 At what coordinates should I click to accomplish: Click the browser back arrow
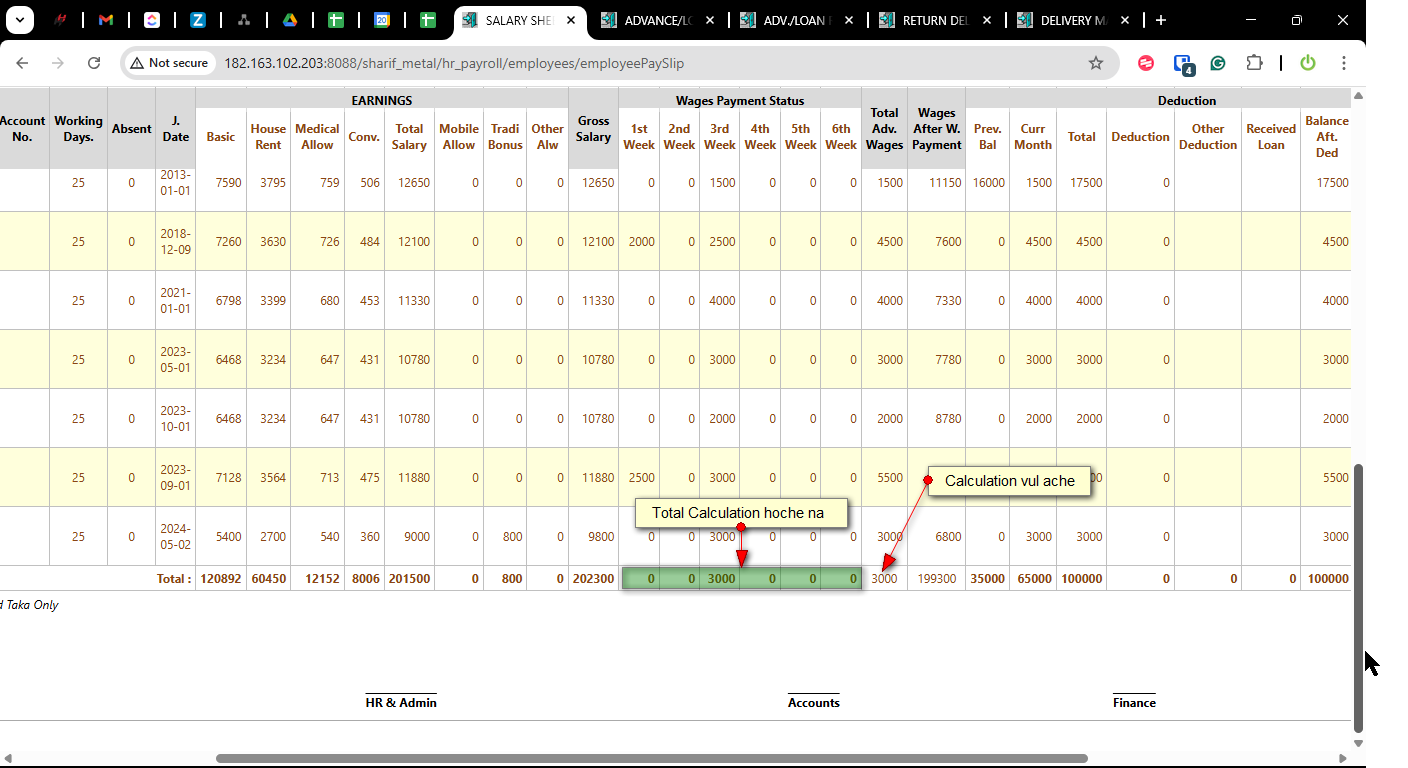coord(22,63)
